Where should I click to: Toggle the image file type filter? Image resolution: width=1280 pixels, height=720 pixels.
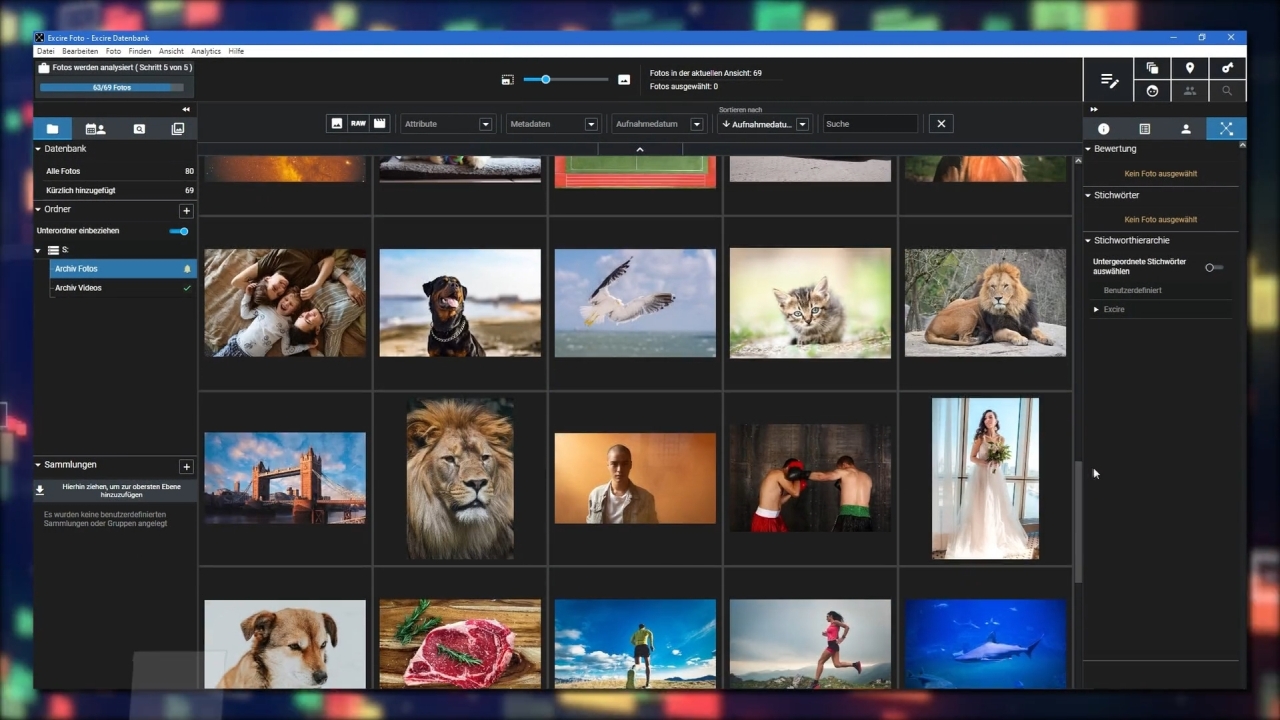[337, 124]
